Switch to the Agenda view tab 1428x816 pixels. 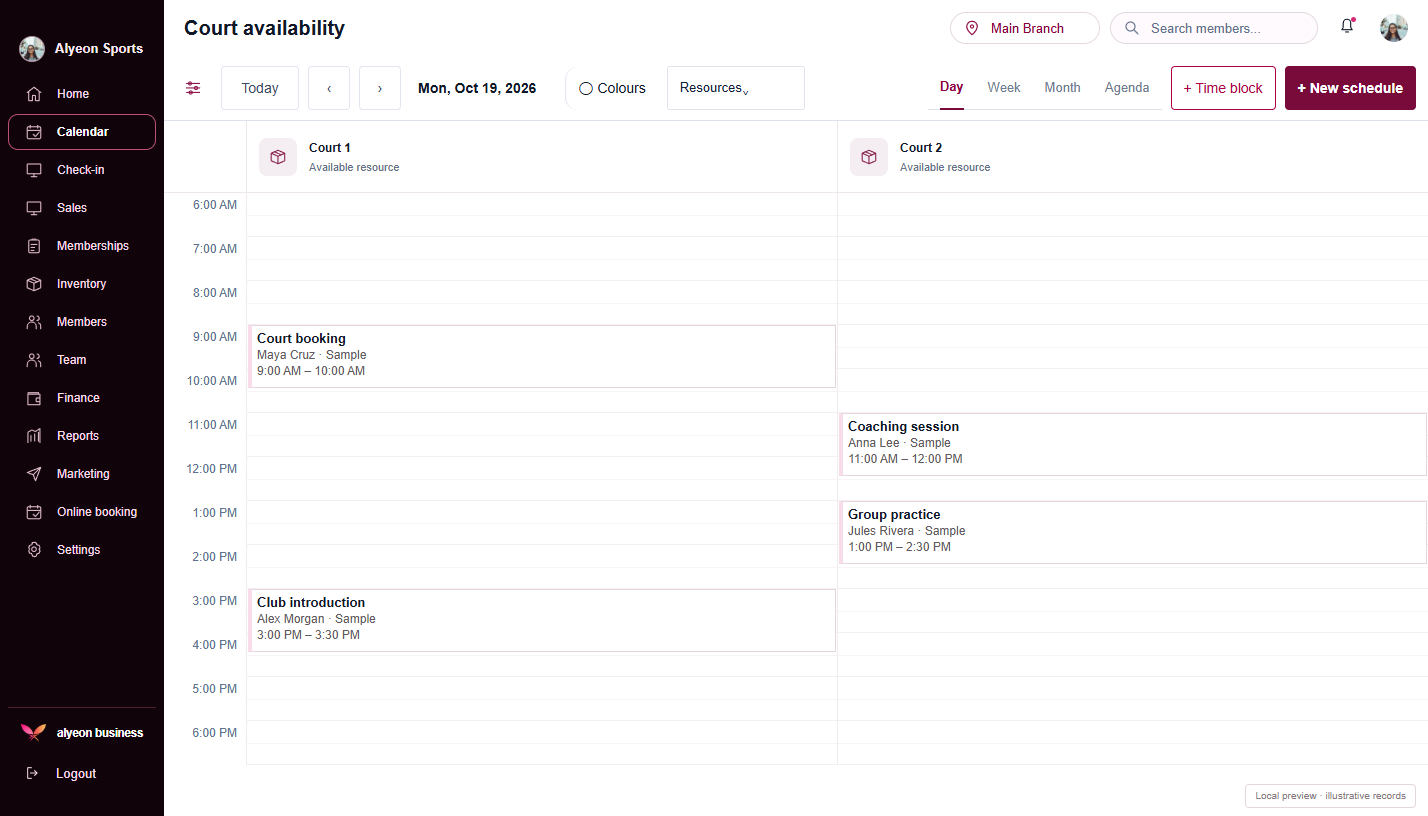pyautogui.click(x=1127, y=88)
